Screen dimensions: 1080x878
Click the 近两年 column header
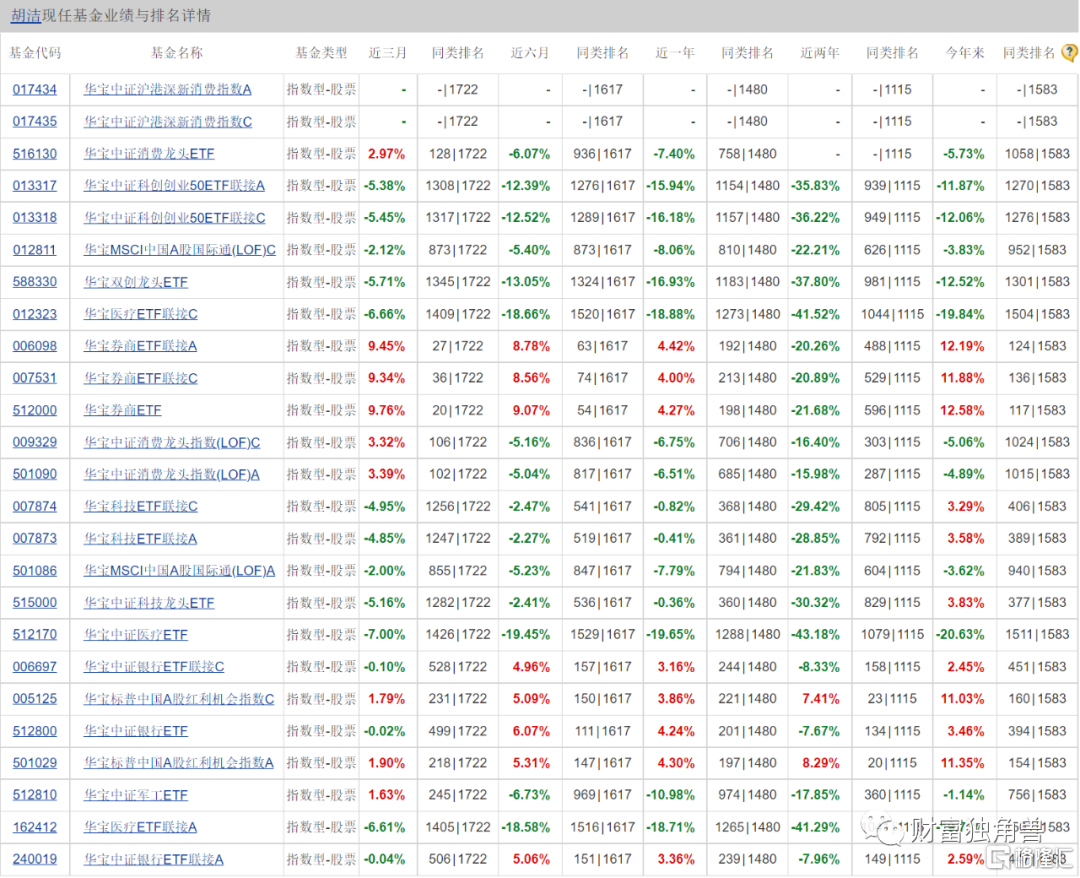(820, 53)
